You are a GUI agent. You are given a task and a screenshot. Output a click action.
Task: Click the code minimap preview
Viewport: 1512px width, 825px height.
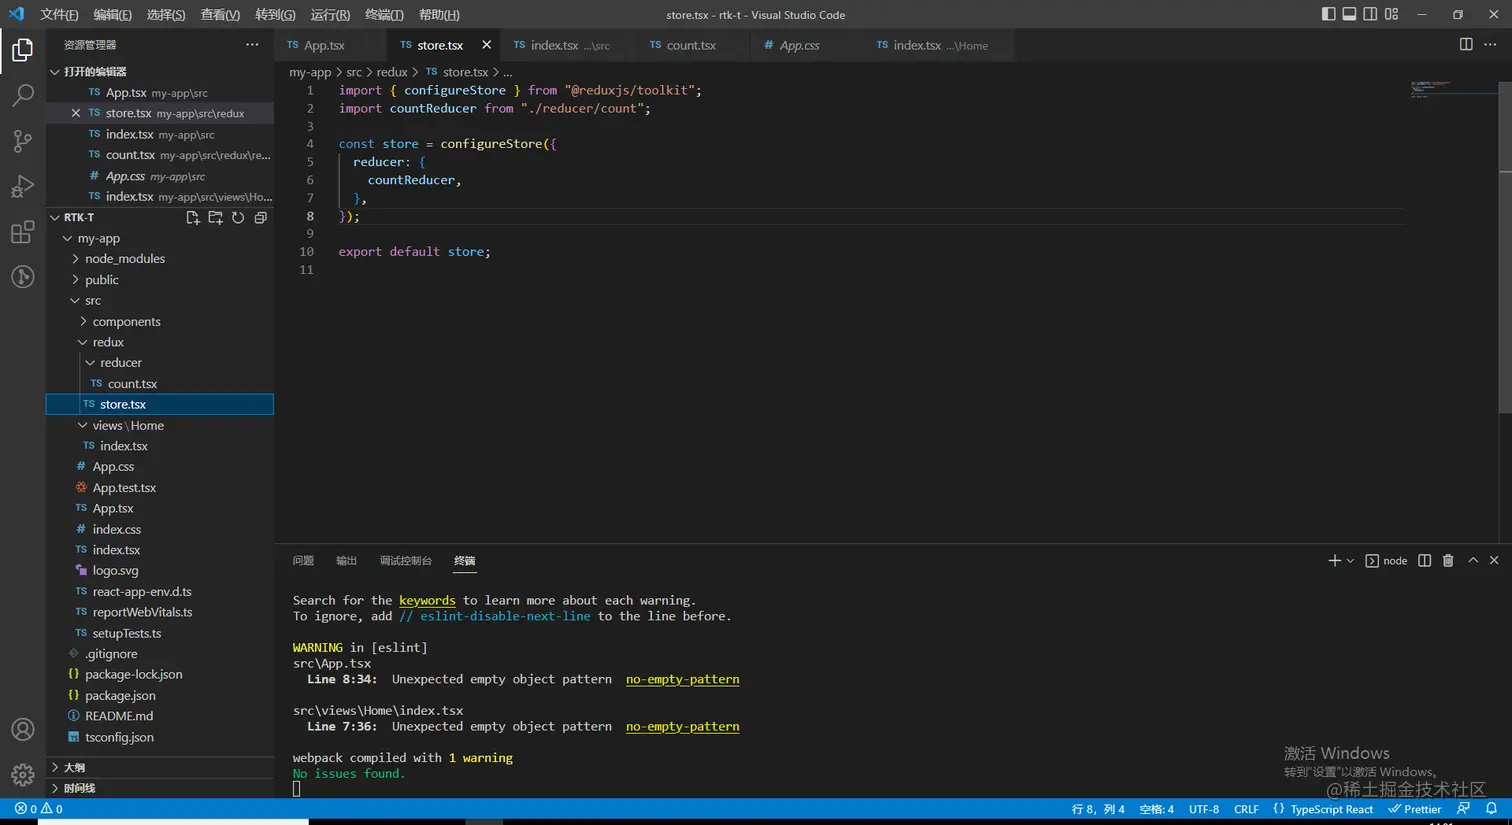[1454, 90]
